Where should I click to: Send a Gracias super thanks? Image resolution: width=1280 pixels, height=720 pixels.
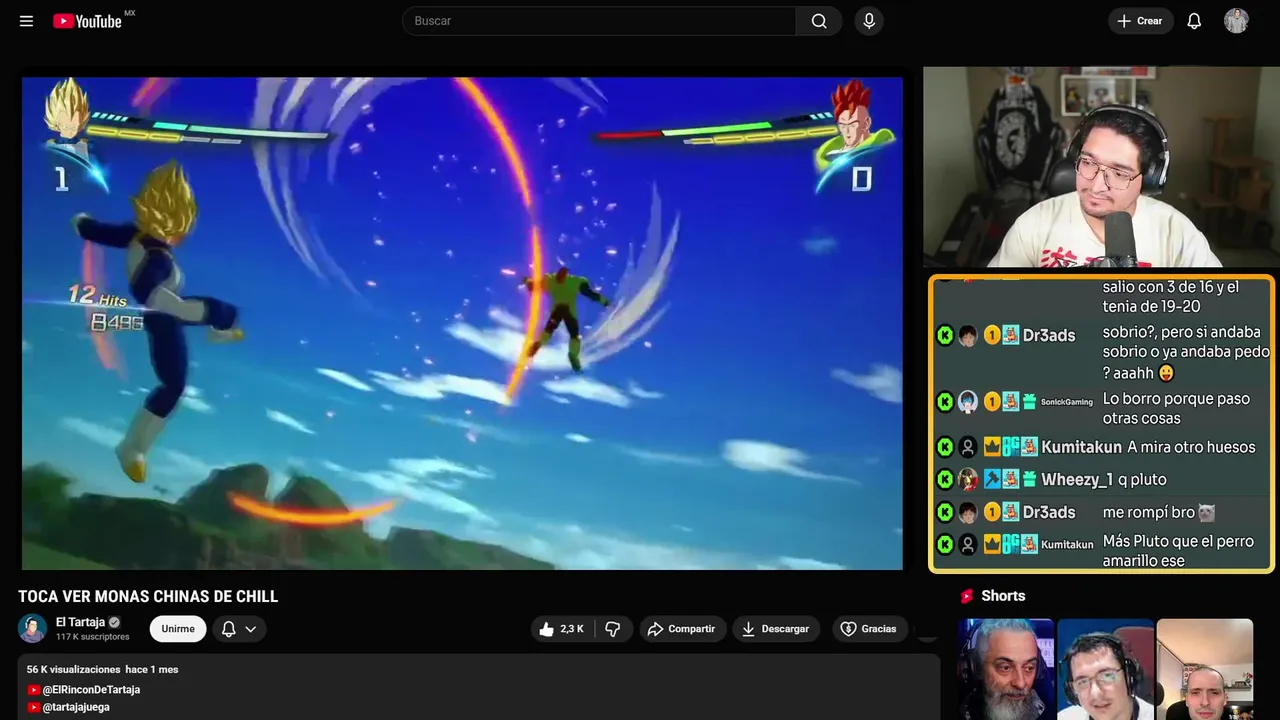pyautogui.click(x=868, y=629)
